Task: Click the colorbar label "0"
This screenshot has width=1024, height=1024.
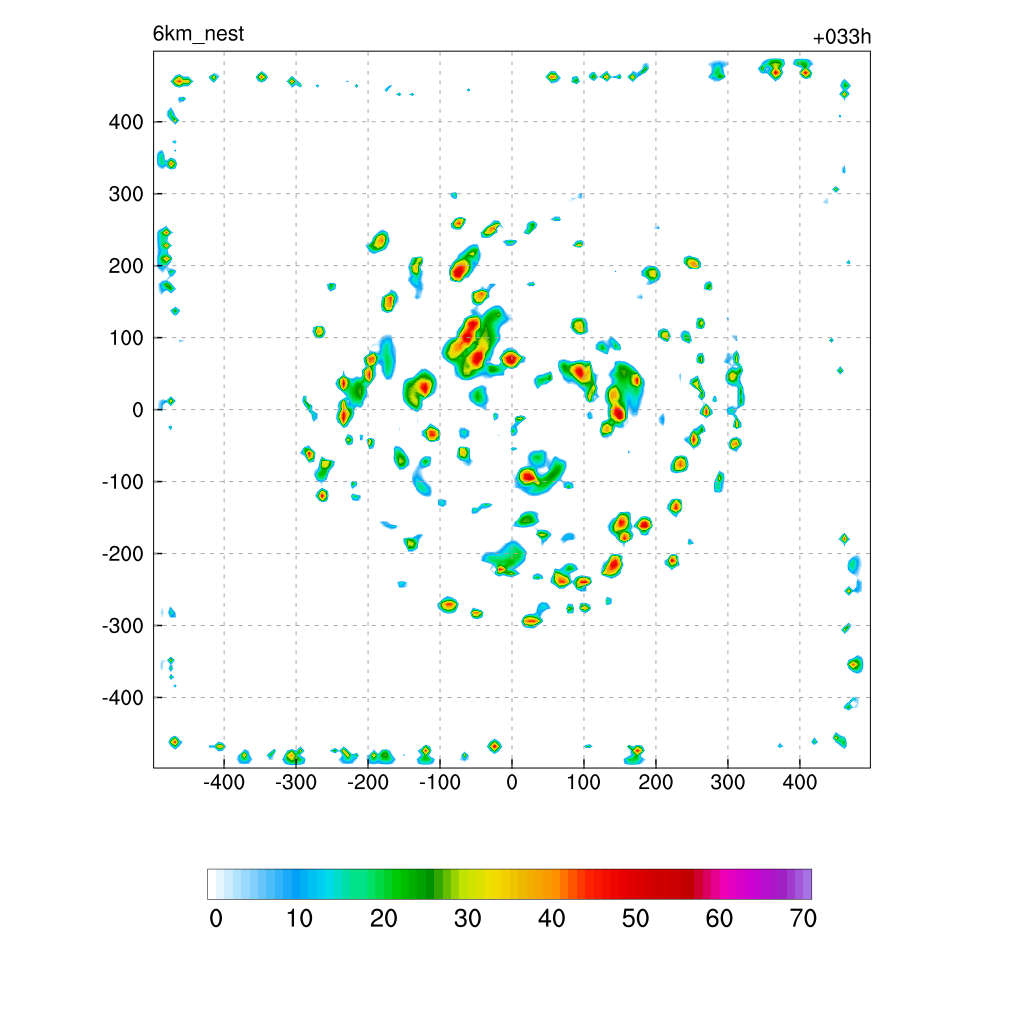Action: 216,919
